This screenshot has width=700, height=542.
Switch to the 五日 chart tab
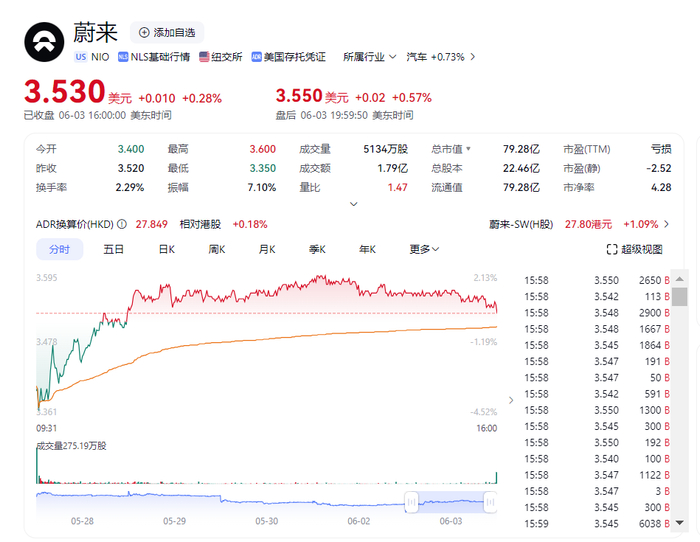[113, 249]
